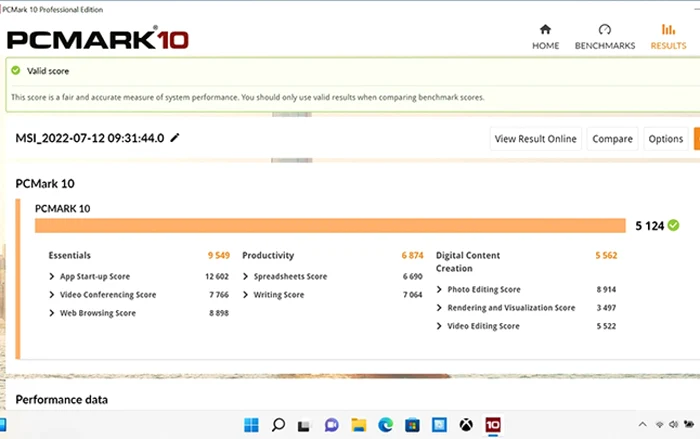Open the Results tab
Viewport: 700px width, 439px height.
[x=668, y=37]
